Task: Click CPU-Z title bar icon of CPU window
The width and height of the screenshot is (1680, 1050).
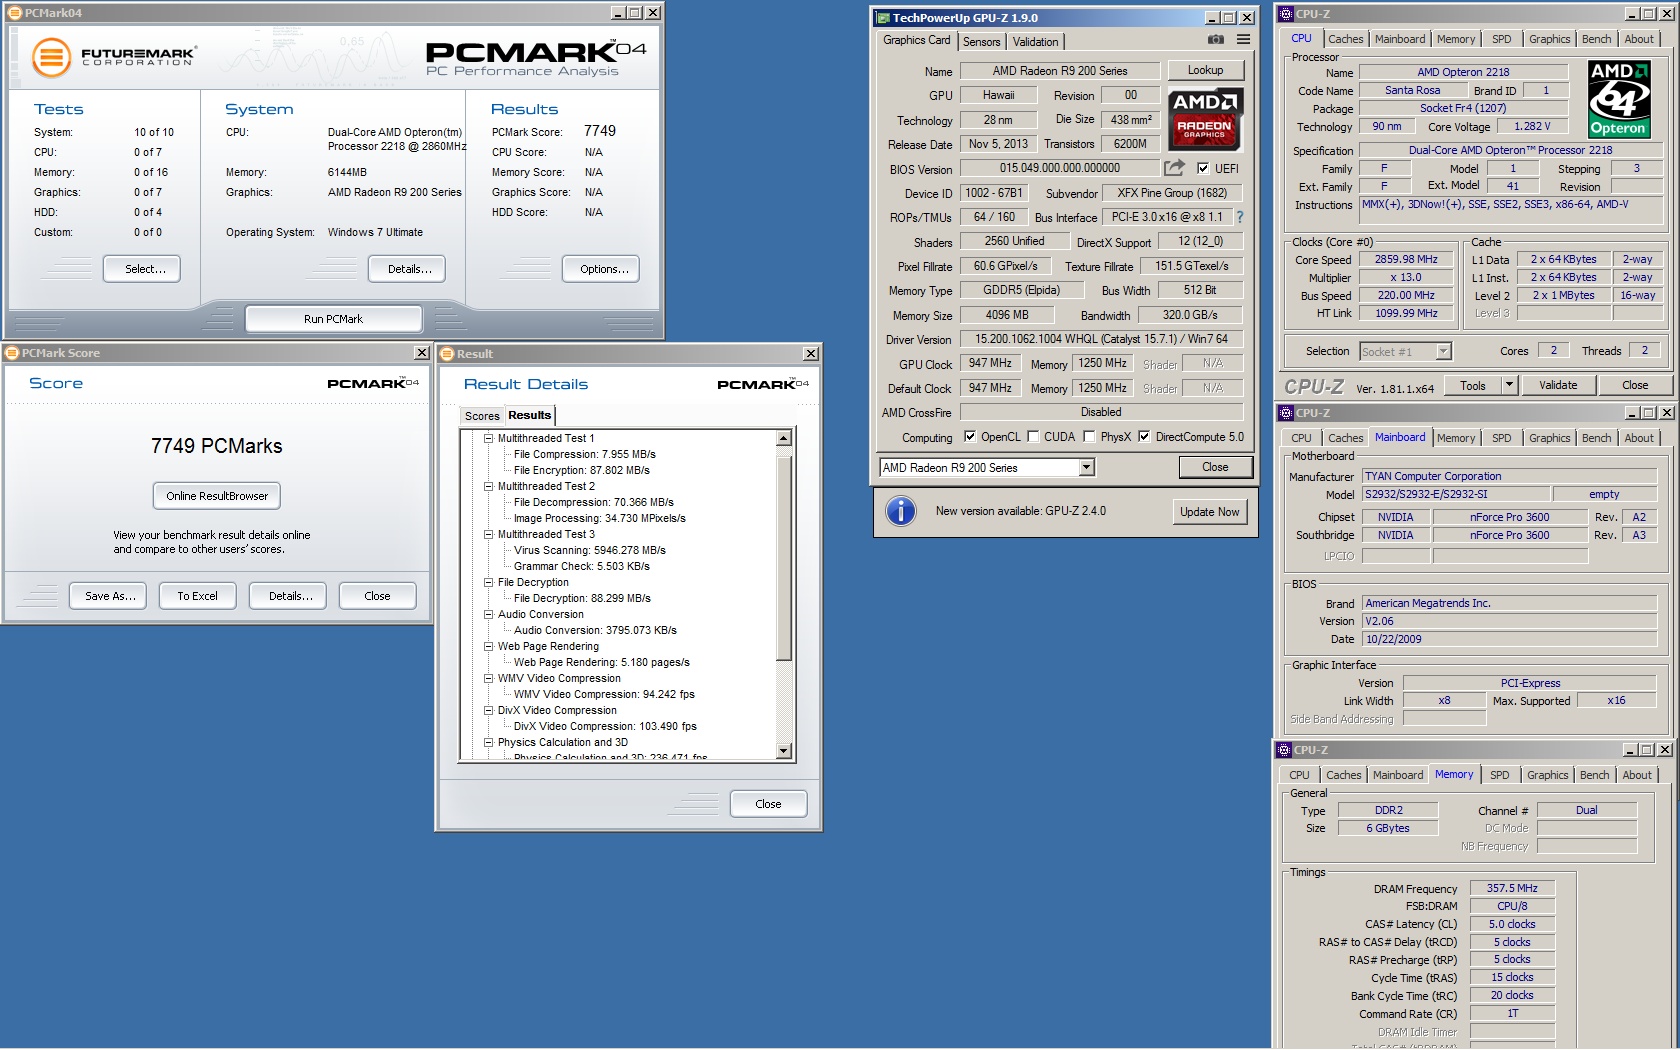Action: point(1286,14)
